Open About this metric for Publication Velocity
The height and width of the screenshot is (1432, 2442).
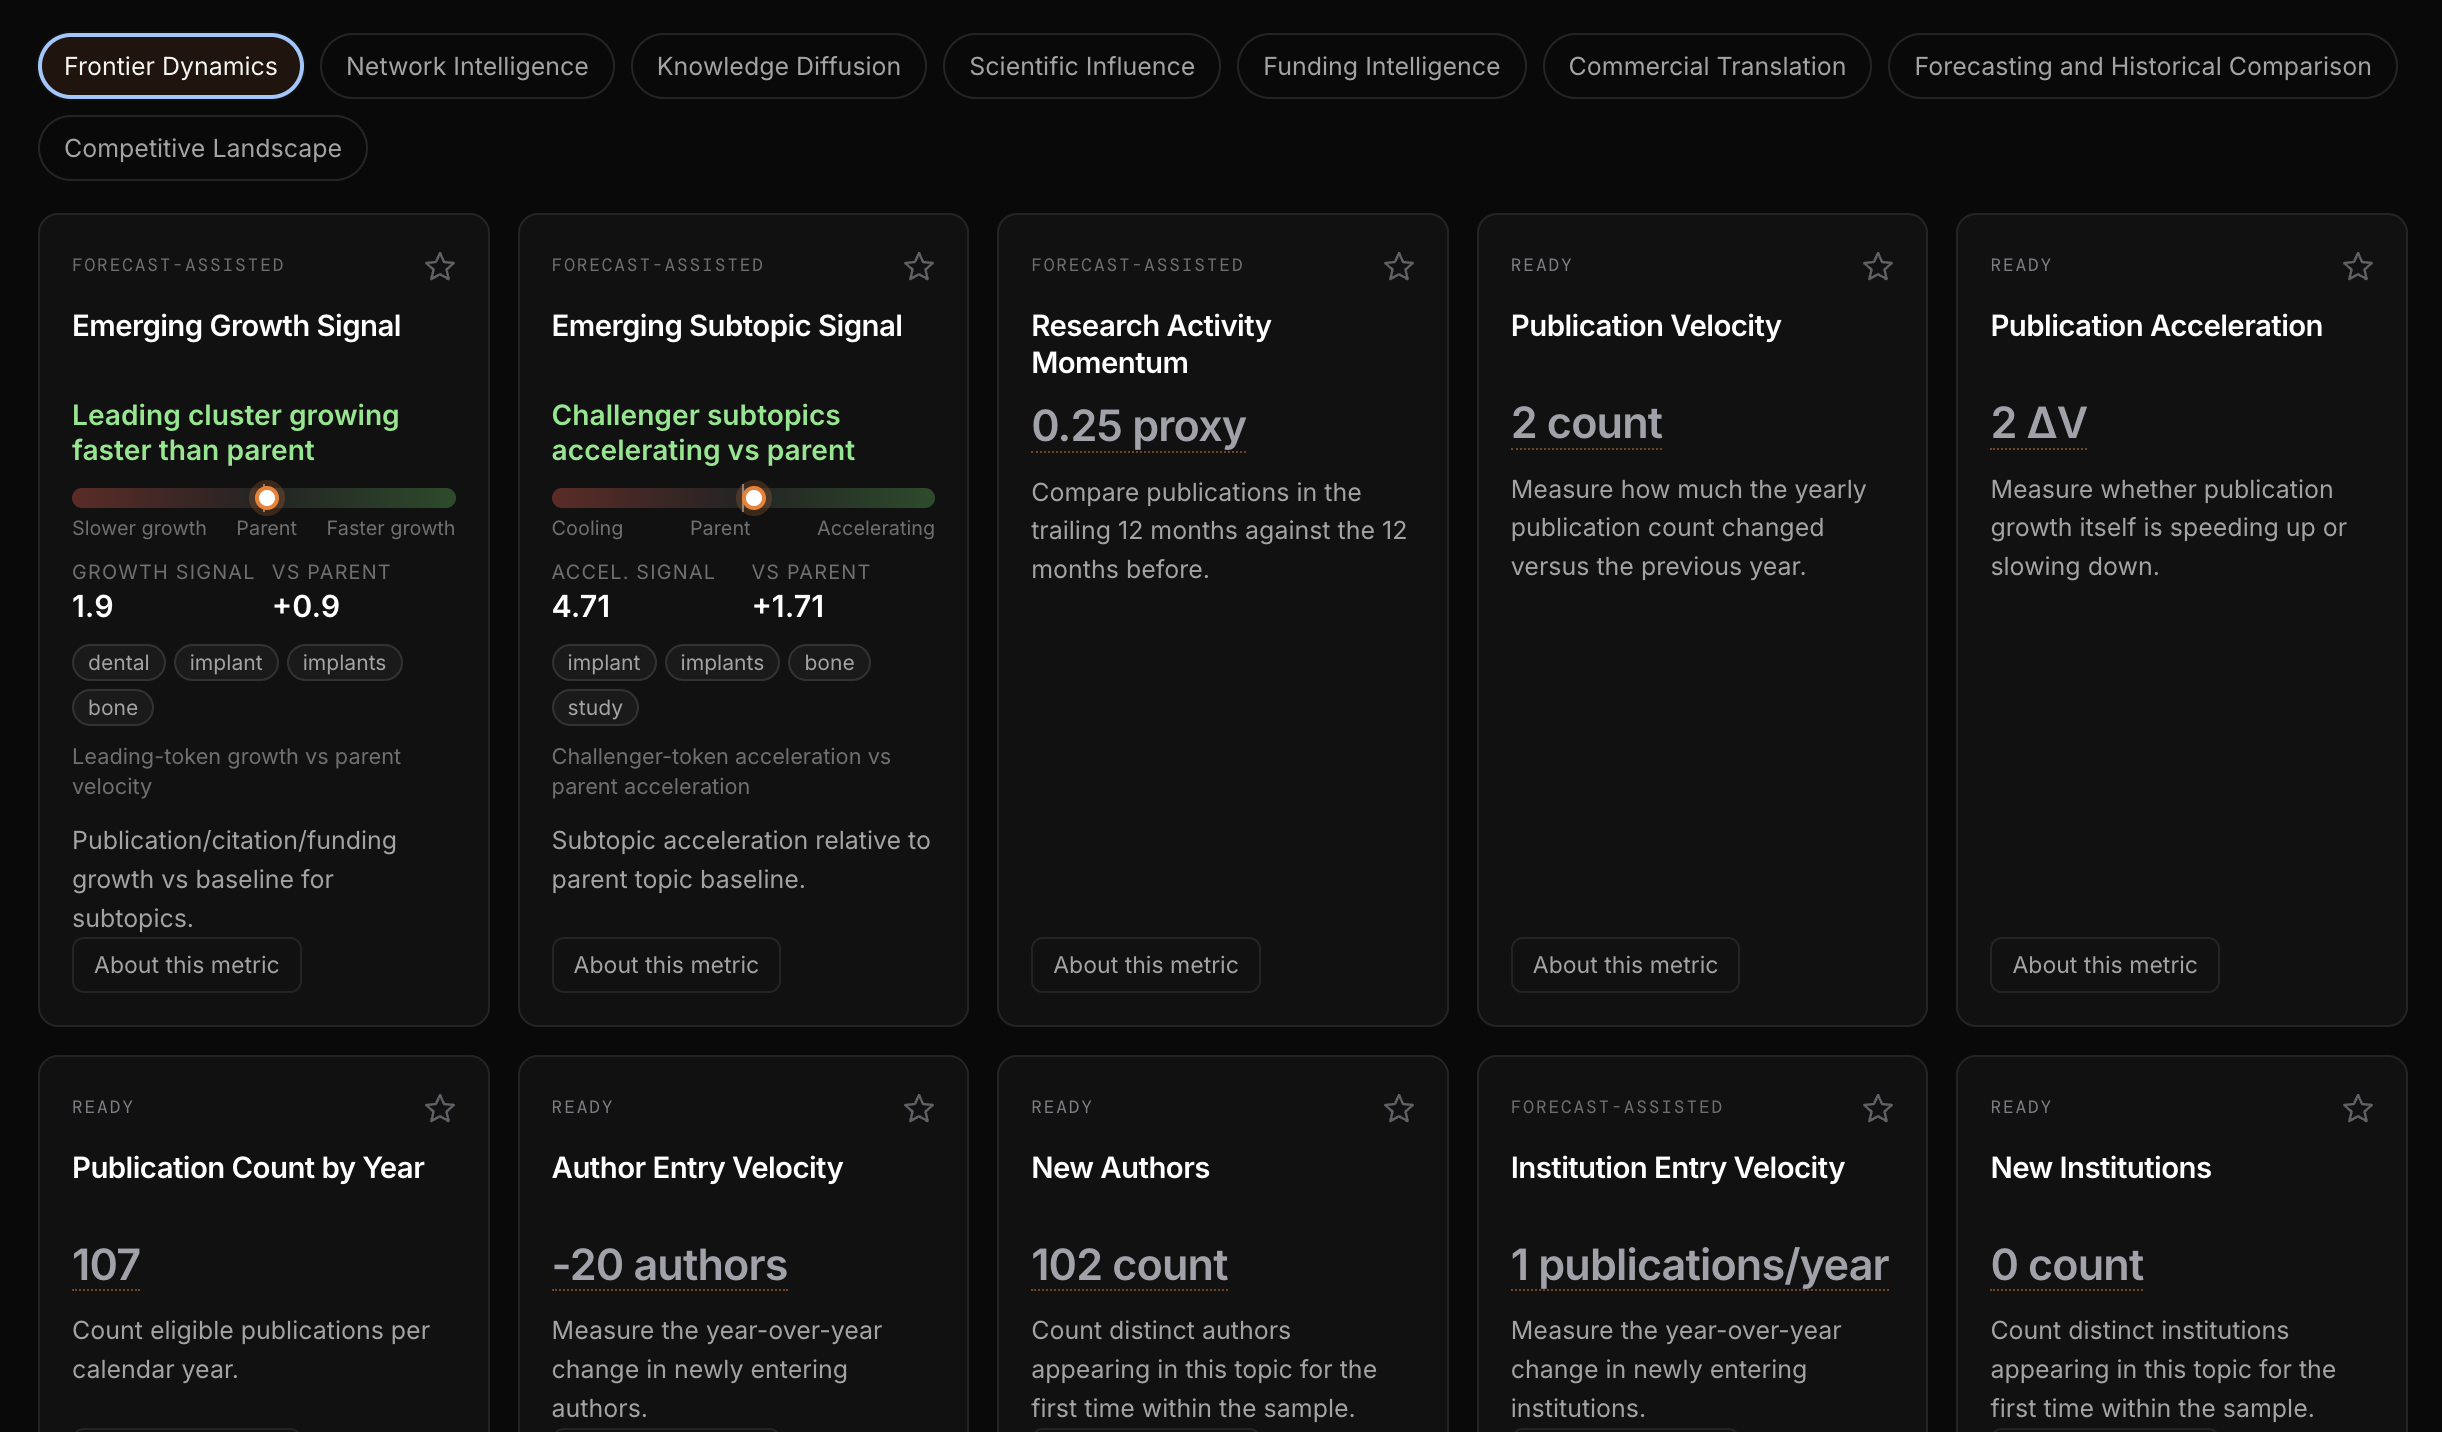click(1625, 965)
